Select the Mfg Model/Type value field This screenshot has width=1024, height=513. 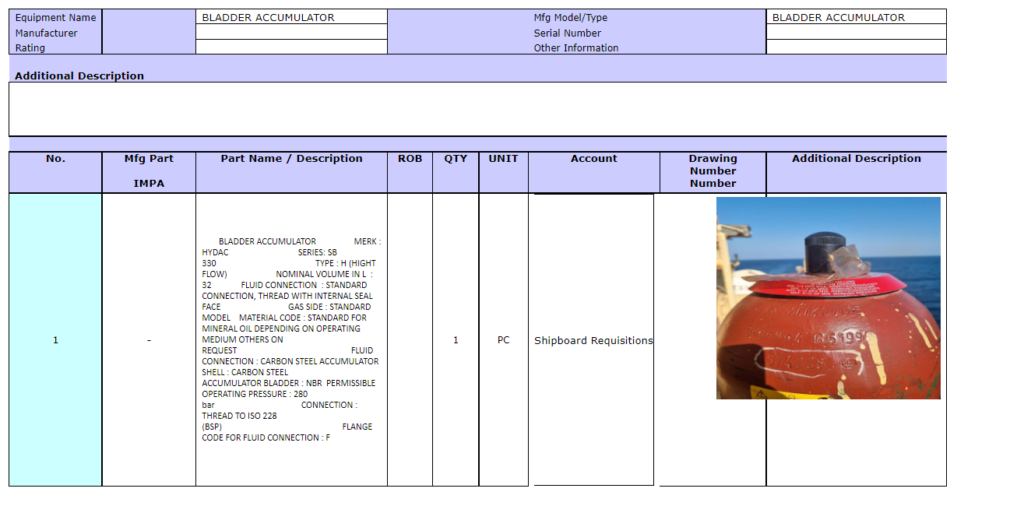tap(855, 17)
